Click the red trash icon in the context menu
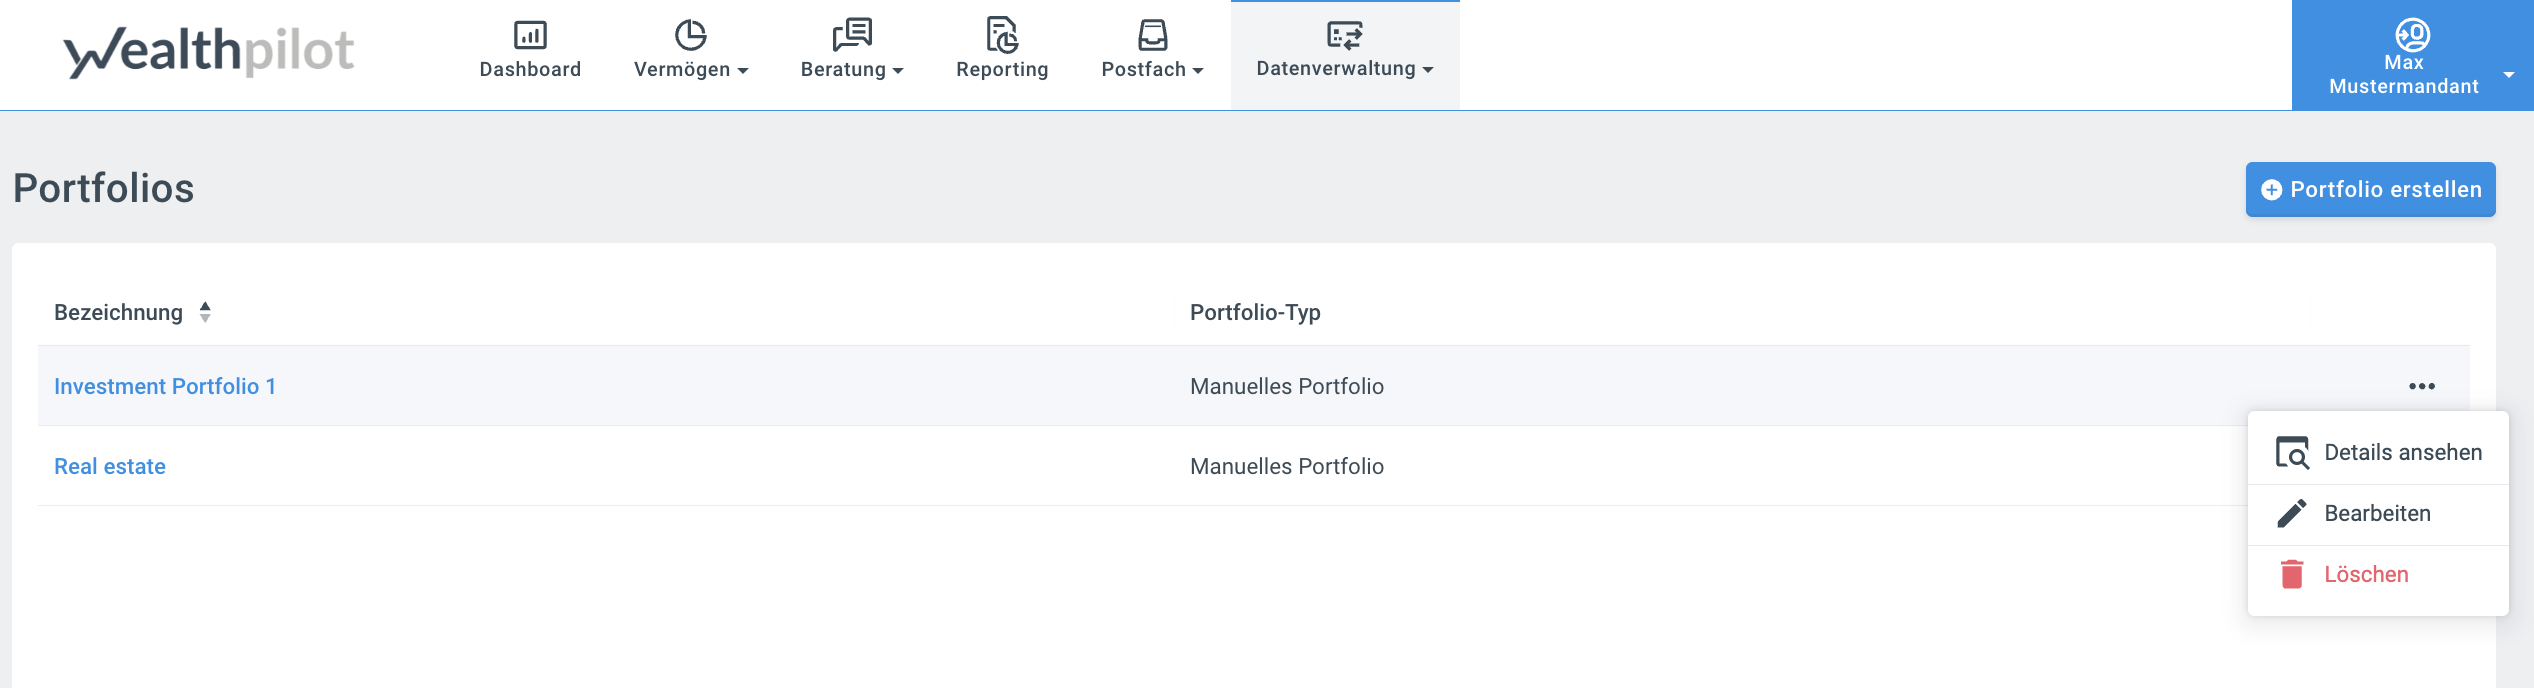Image resolution: width=2534 pixels, height=688 pixels. pos(2292,574)
